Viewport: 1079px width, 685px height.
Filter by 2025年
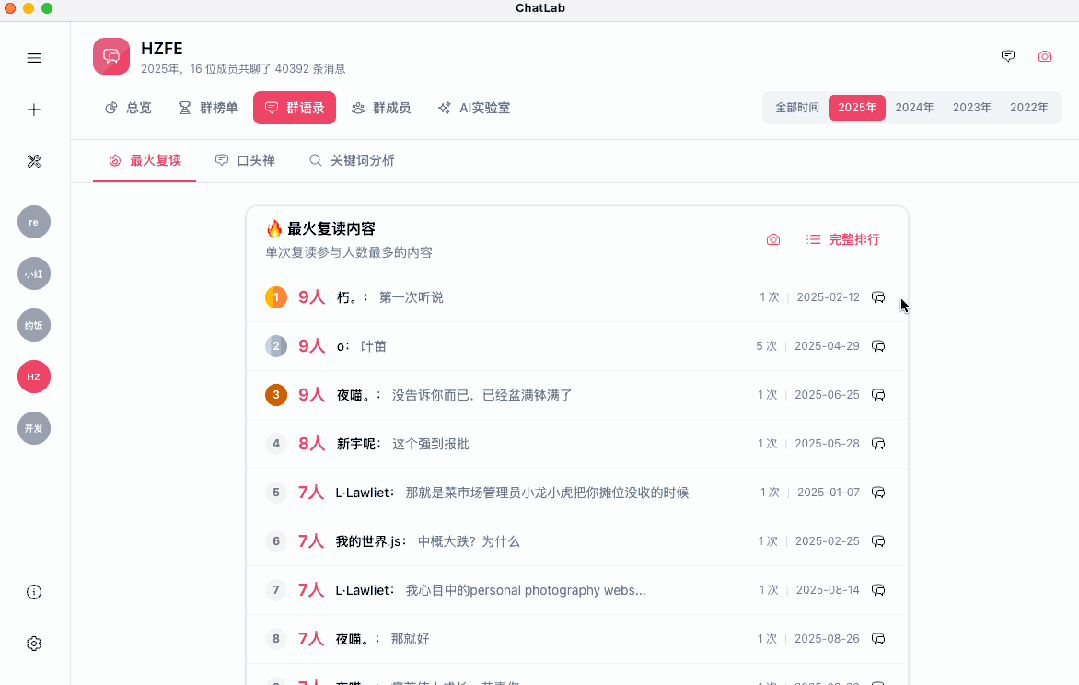pos(857,107)
